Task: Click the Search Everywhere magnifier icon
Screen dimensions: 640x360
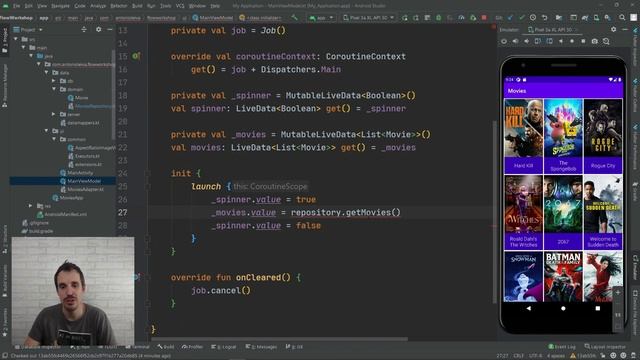Action: click(x=622, y=18)
